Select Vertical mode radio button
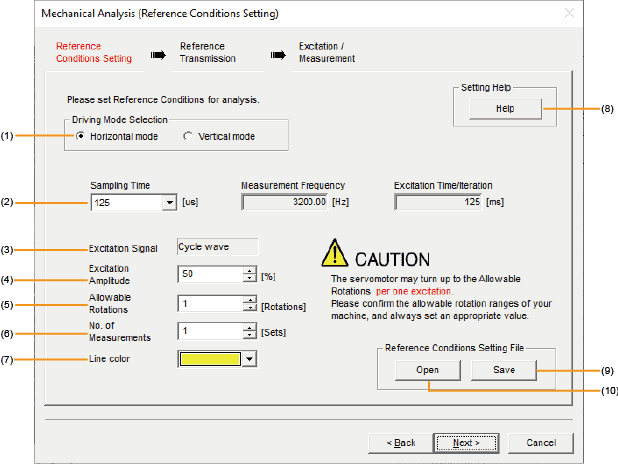The width and height of the screenshot is (618, 467). 188,136
